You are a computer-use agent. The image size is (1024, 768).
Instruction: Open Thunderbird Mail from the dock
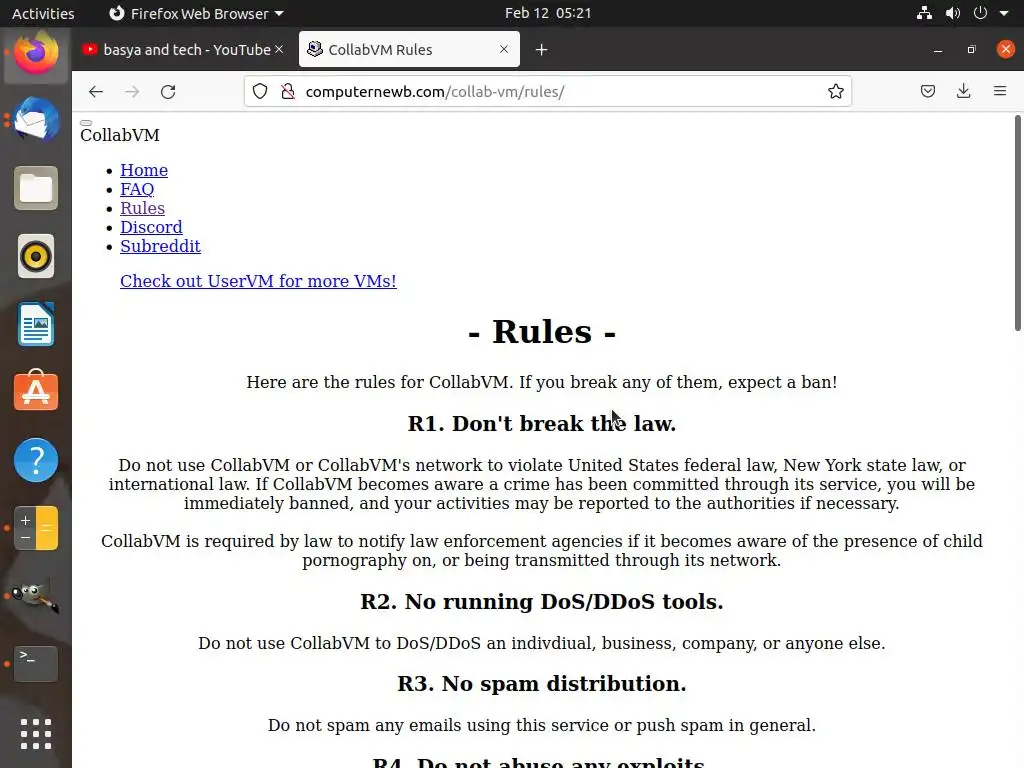36,120
